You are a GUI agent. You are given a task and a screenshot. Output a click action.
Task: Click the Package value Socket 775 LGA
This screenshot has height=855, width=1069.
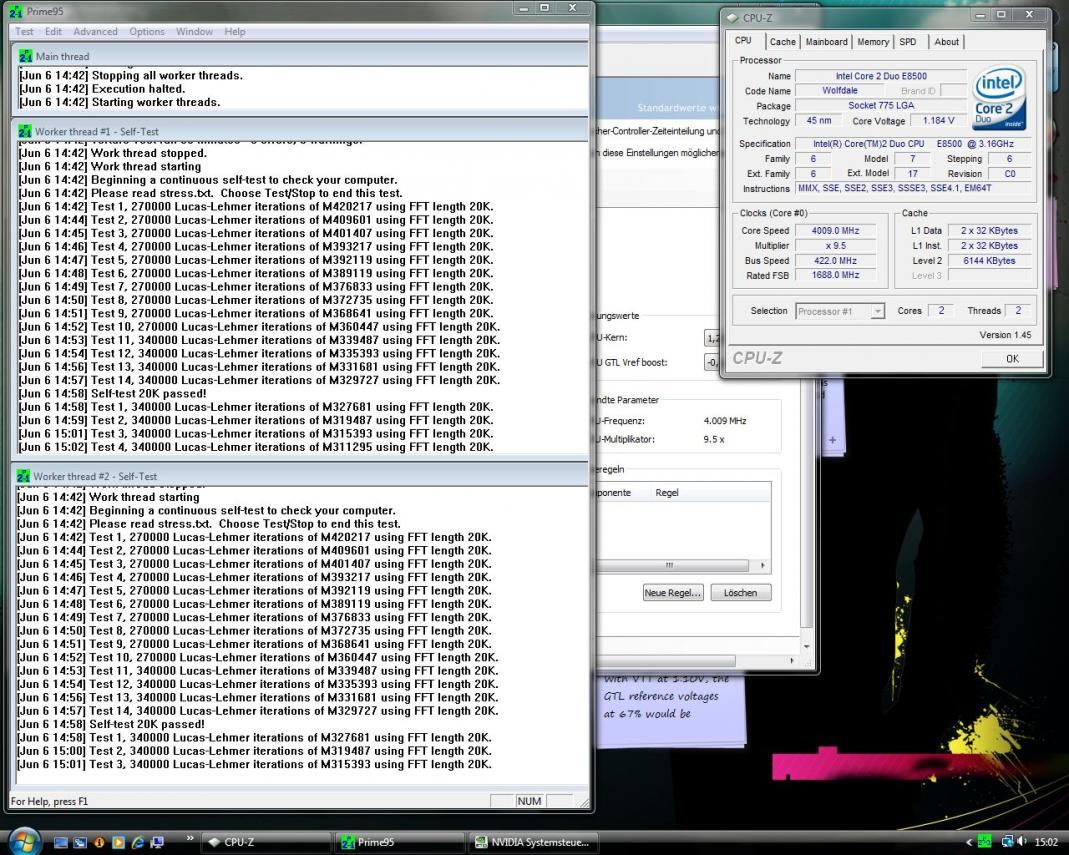[x=881, y=106]
